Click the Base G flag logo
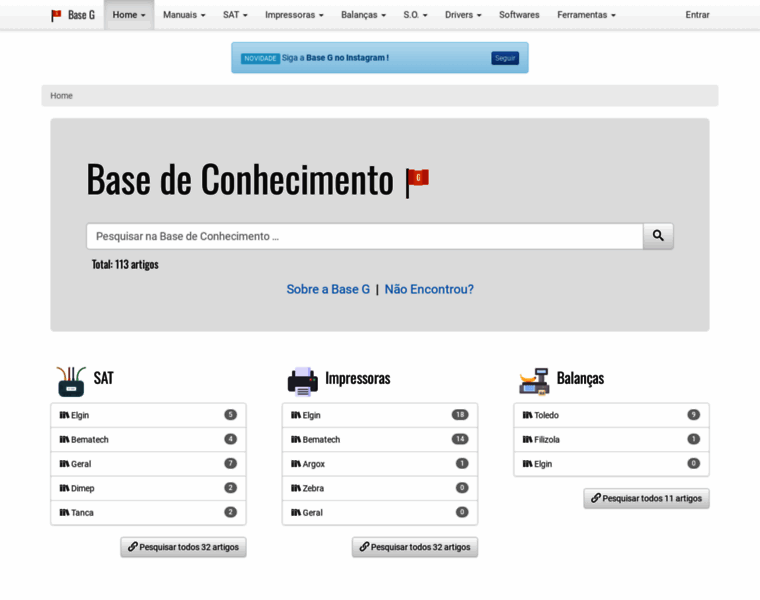The height and width of the screenshot is (600, 760). point(57,15)
